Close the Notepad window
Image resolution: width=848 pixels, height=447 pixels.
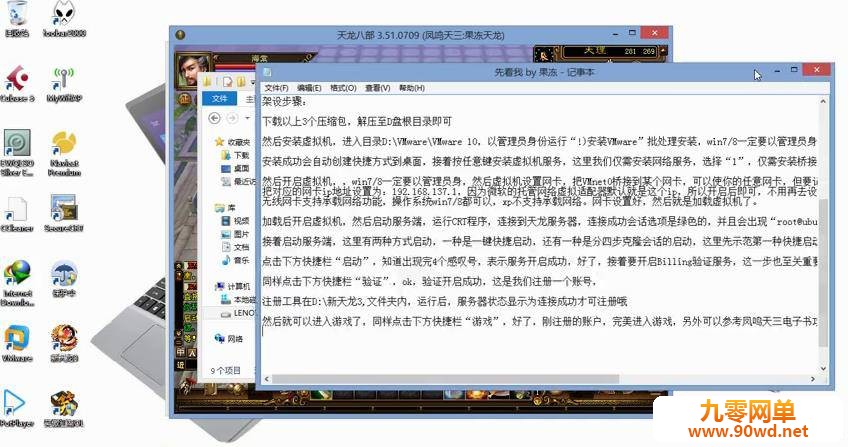point(817,70)
